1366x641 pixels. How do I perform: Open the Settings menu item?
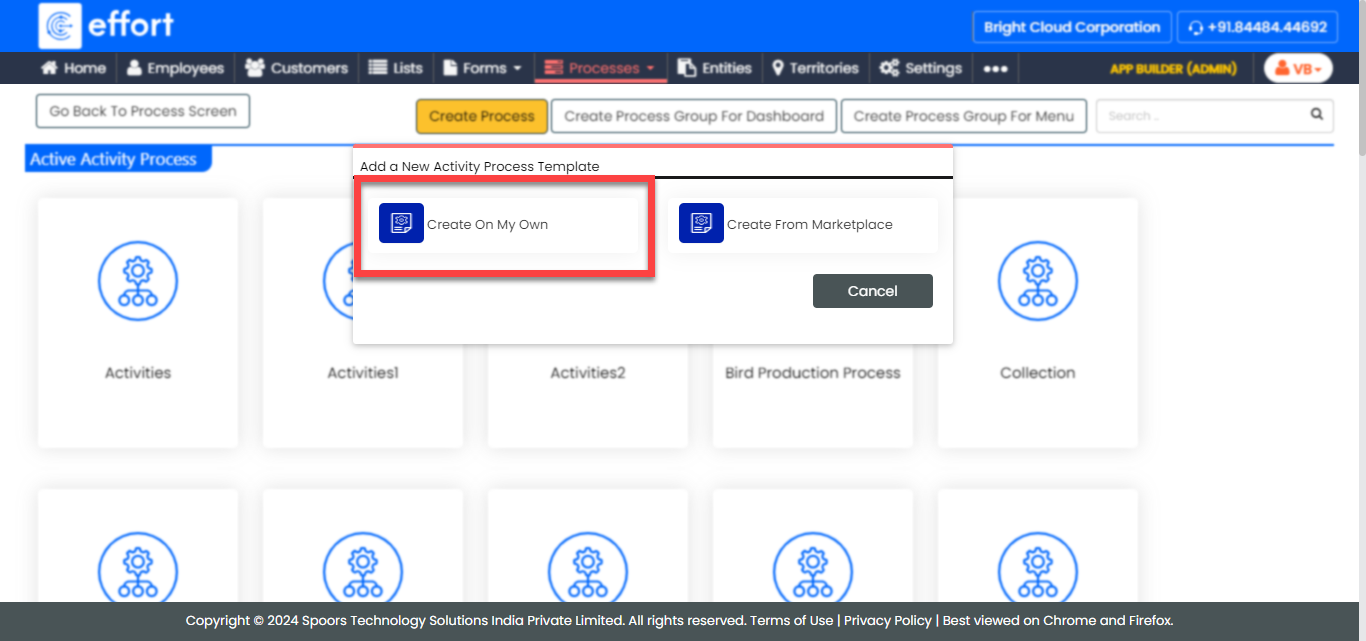pyautogui.click(x=921, y=69)
